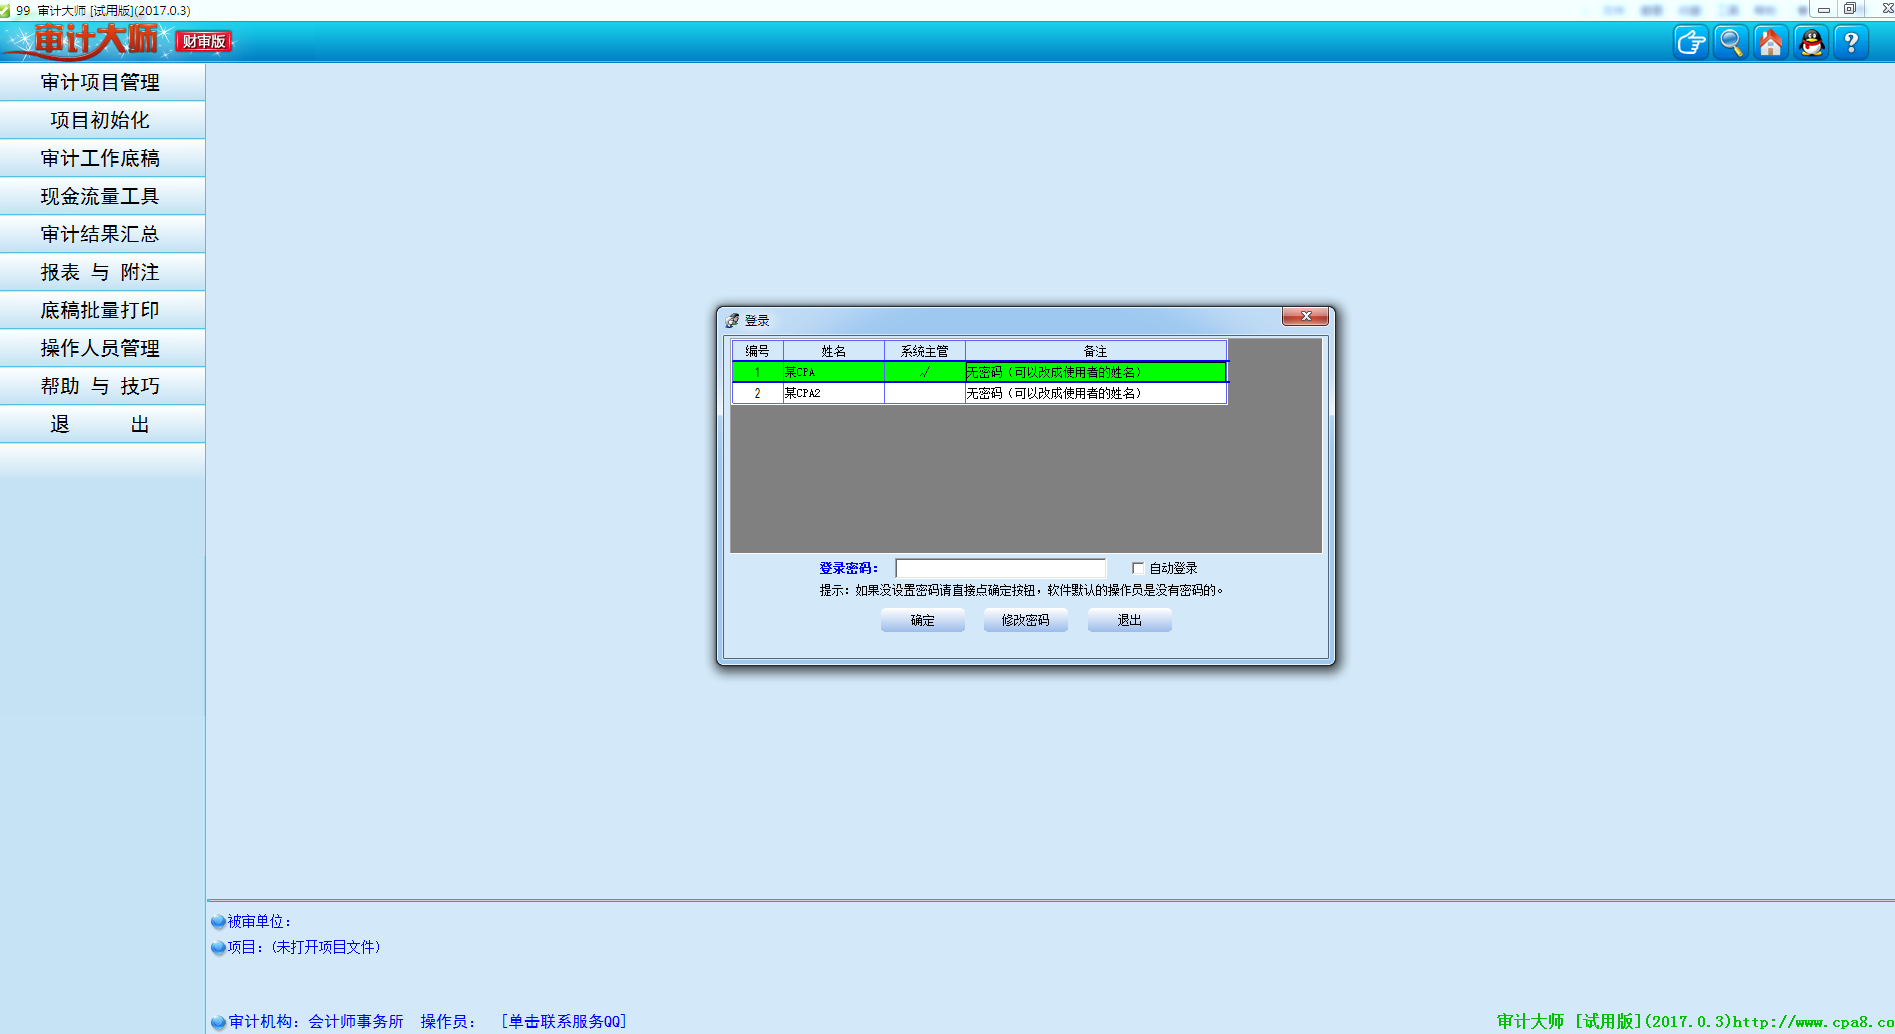This screenshot has width=1895, height=1034.
Task: Open the question mark help icon
Action: [1851, 42]
